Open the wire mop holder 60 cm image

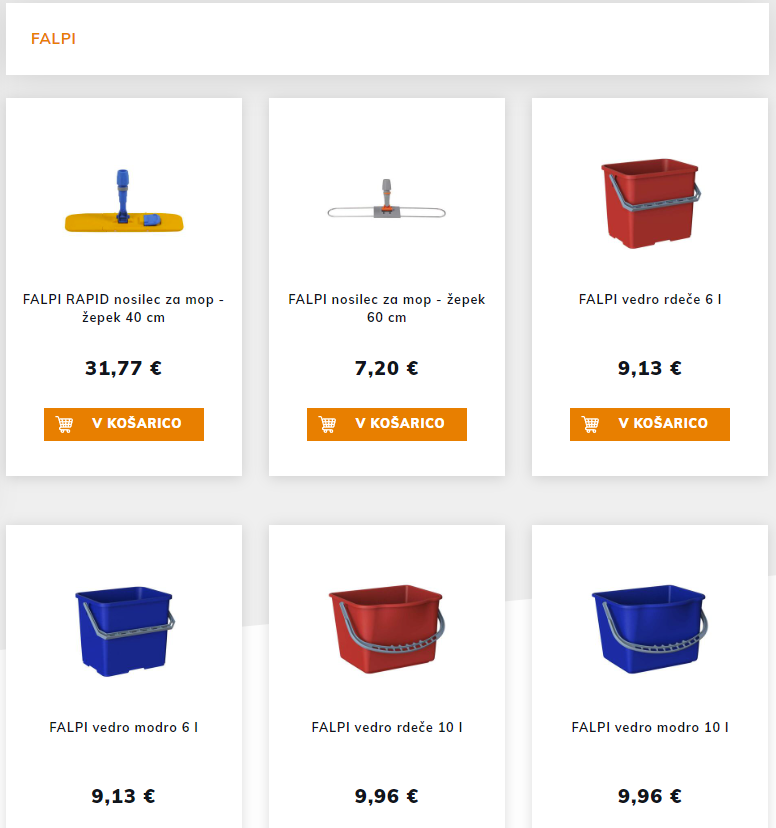click(387, 199)
